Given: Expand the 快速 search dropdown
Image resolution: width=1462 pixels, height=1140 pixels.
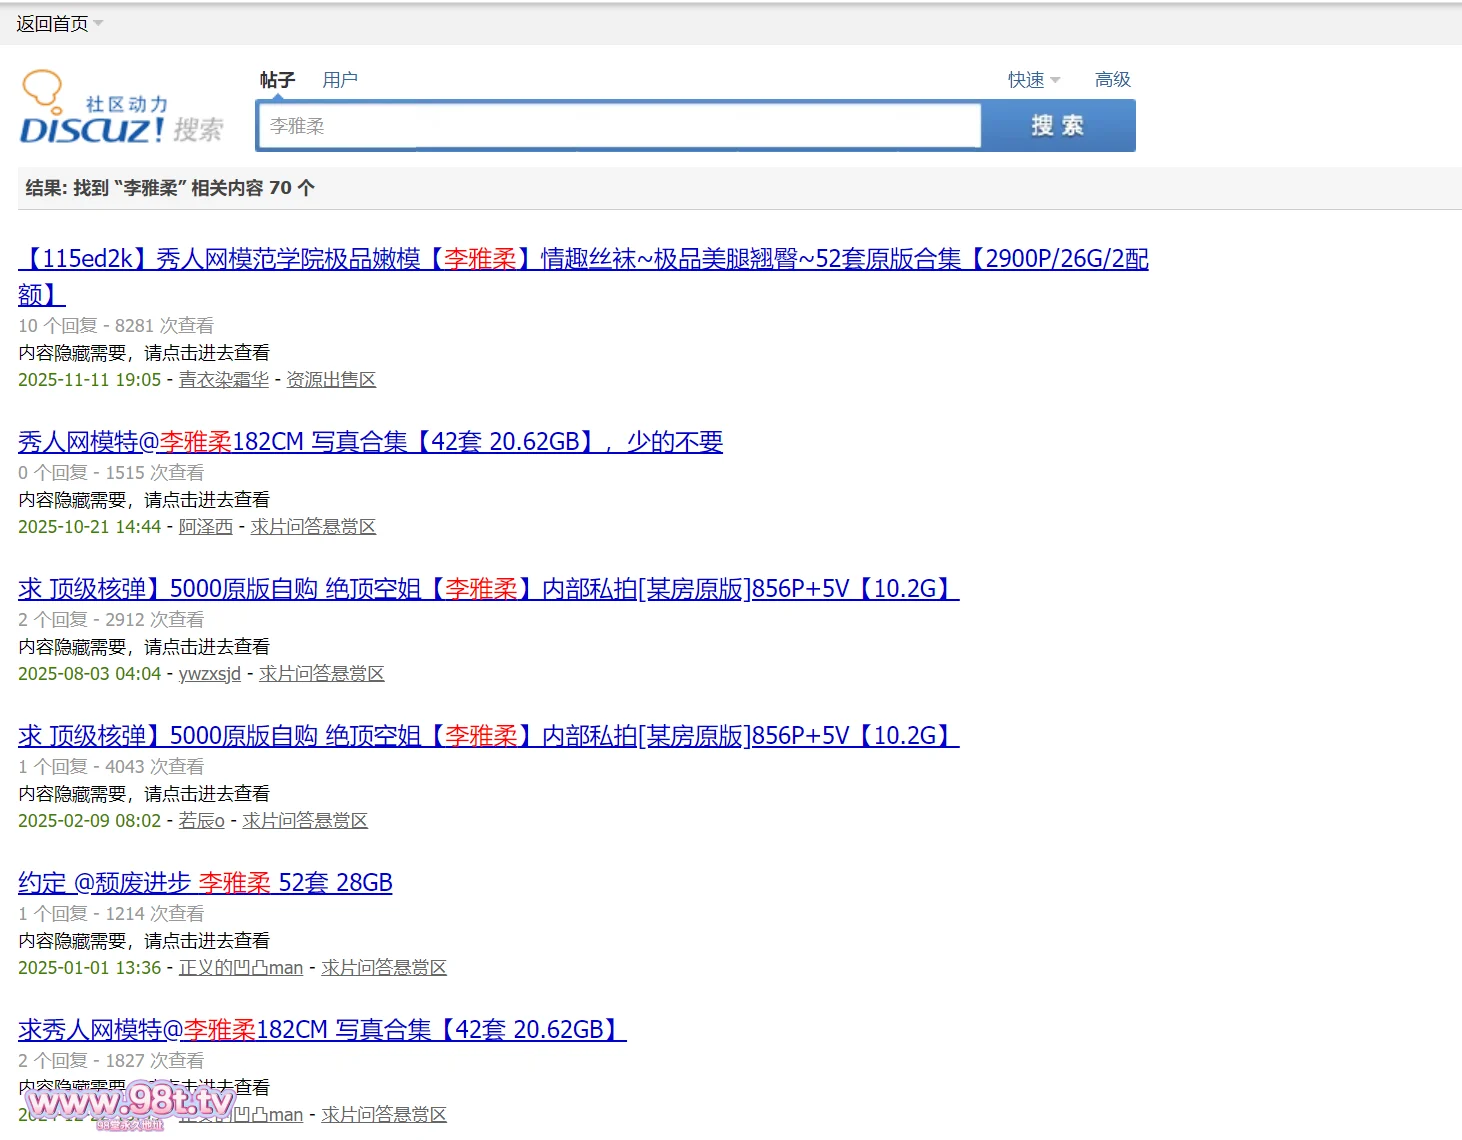Looking at the screenshot, I should (1033, 80).
